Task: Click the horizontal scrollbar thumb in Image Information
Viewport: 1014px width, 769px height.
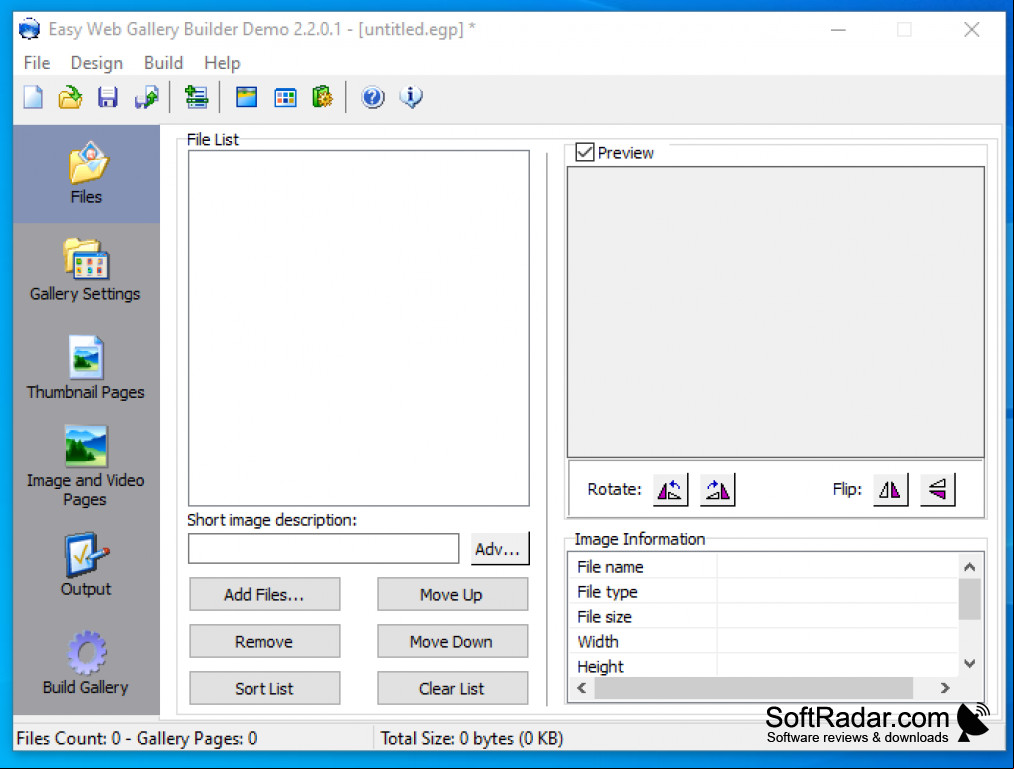Action: tap(753, 688)
